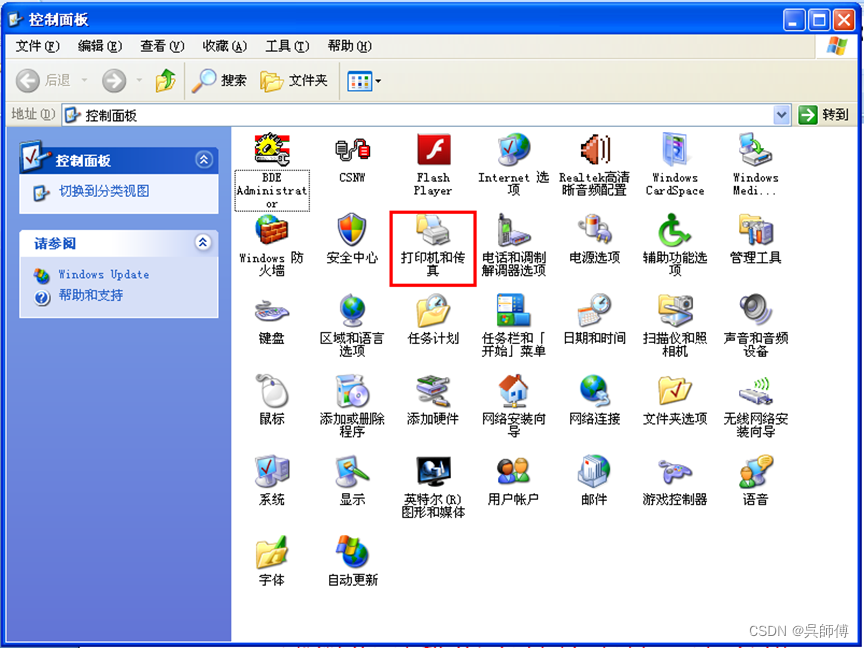Open 安全中心 shield icon
864x648 pixels.
(x=352, y=231)
